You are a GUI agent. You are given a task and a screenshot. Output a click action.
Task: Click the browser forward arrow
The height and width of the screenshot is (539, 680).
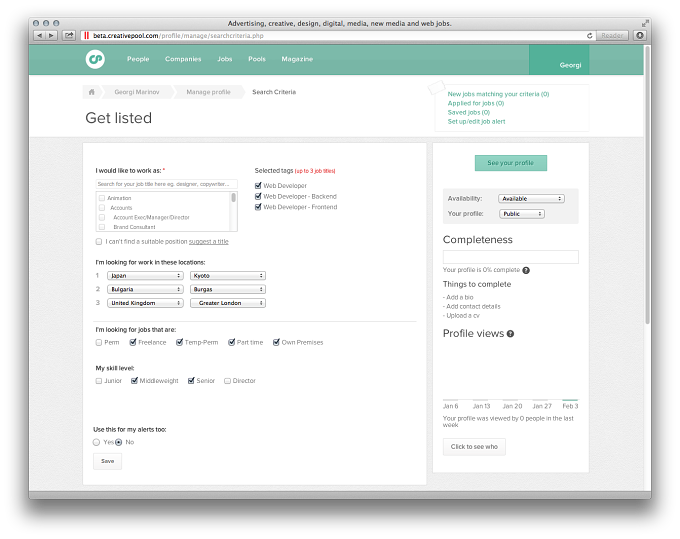coord(51,36)
